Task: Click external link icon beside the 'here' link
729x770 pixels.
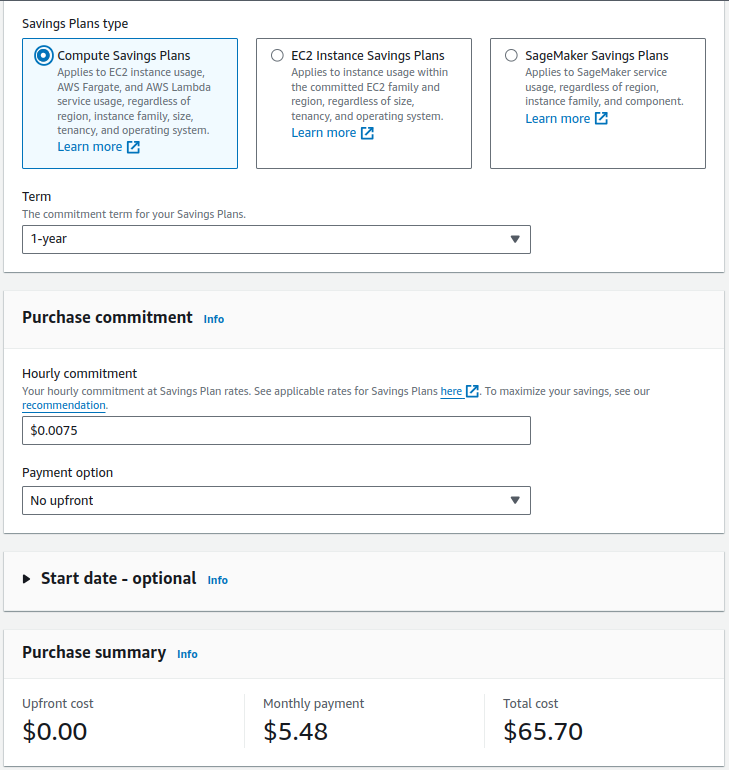Action: (x=472, y=391)
